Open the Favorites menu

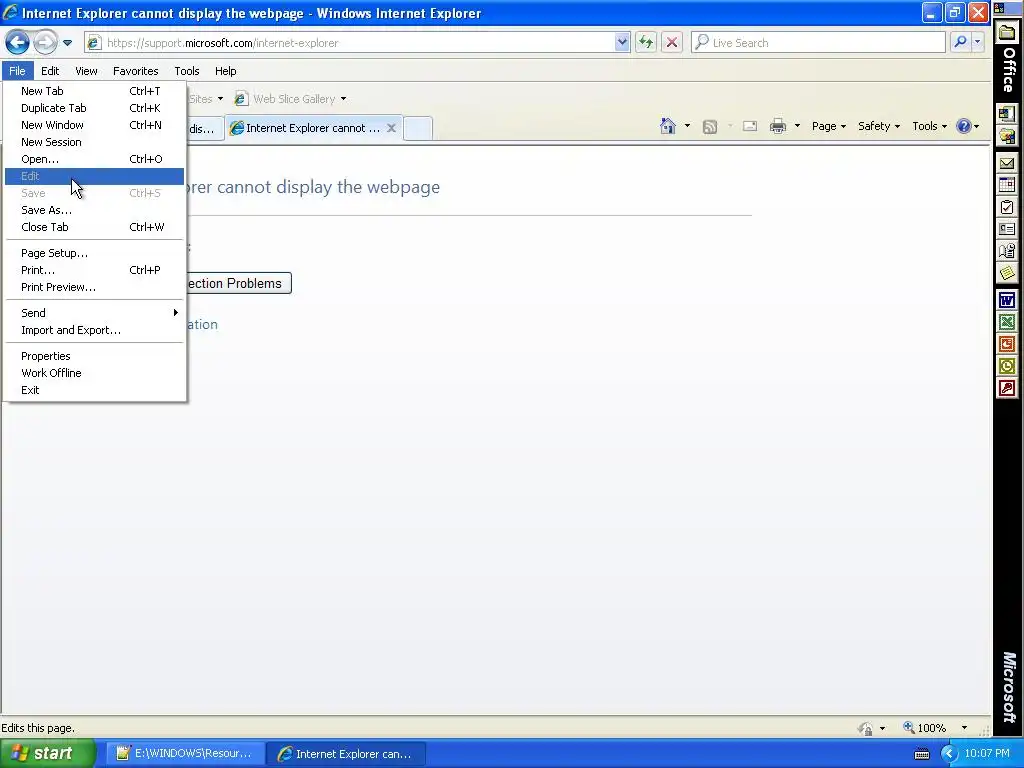(135, 71)
